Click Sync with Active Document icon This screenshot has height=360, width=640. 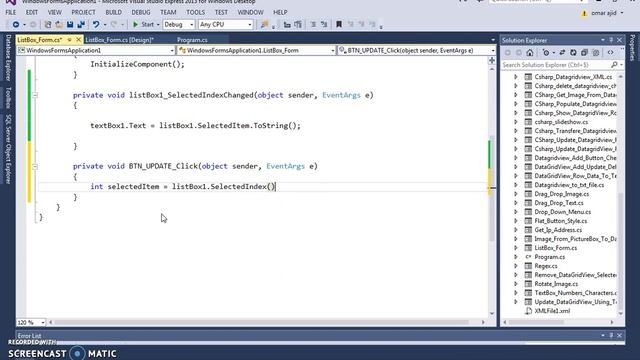562,53
